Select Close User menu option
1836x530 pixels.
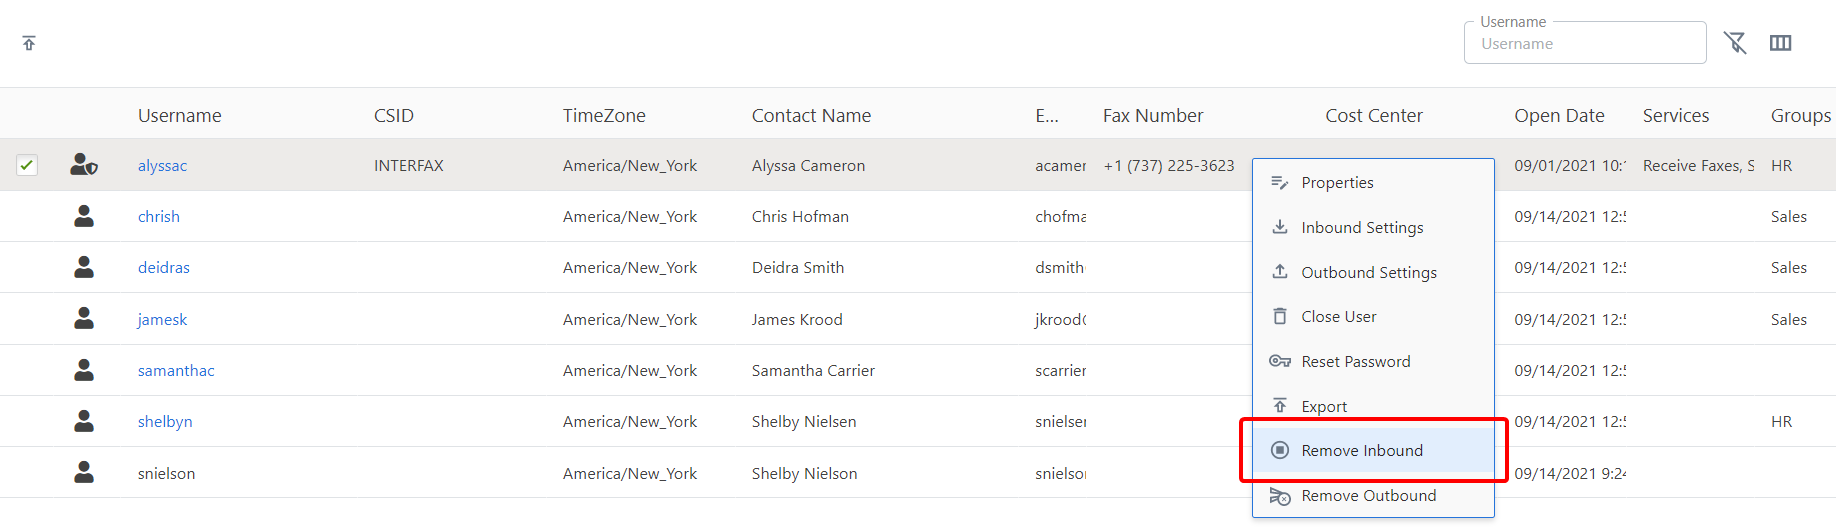click(1338, 317)
